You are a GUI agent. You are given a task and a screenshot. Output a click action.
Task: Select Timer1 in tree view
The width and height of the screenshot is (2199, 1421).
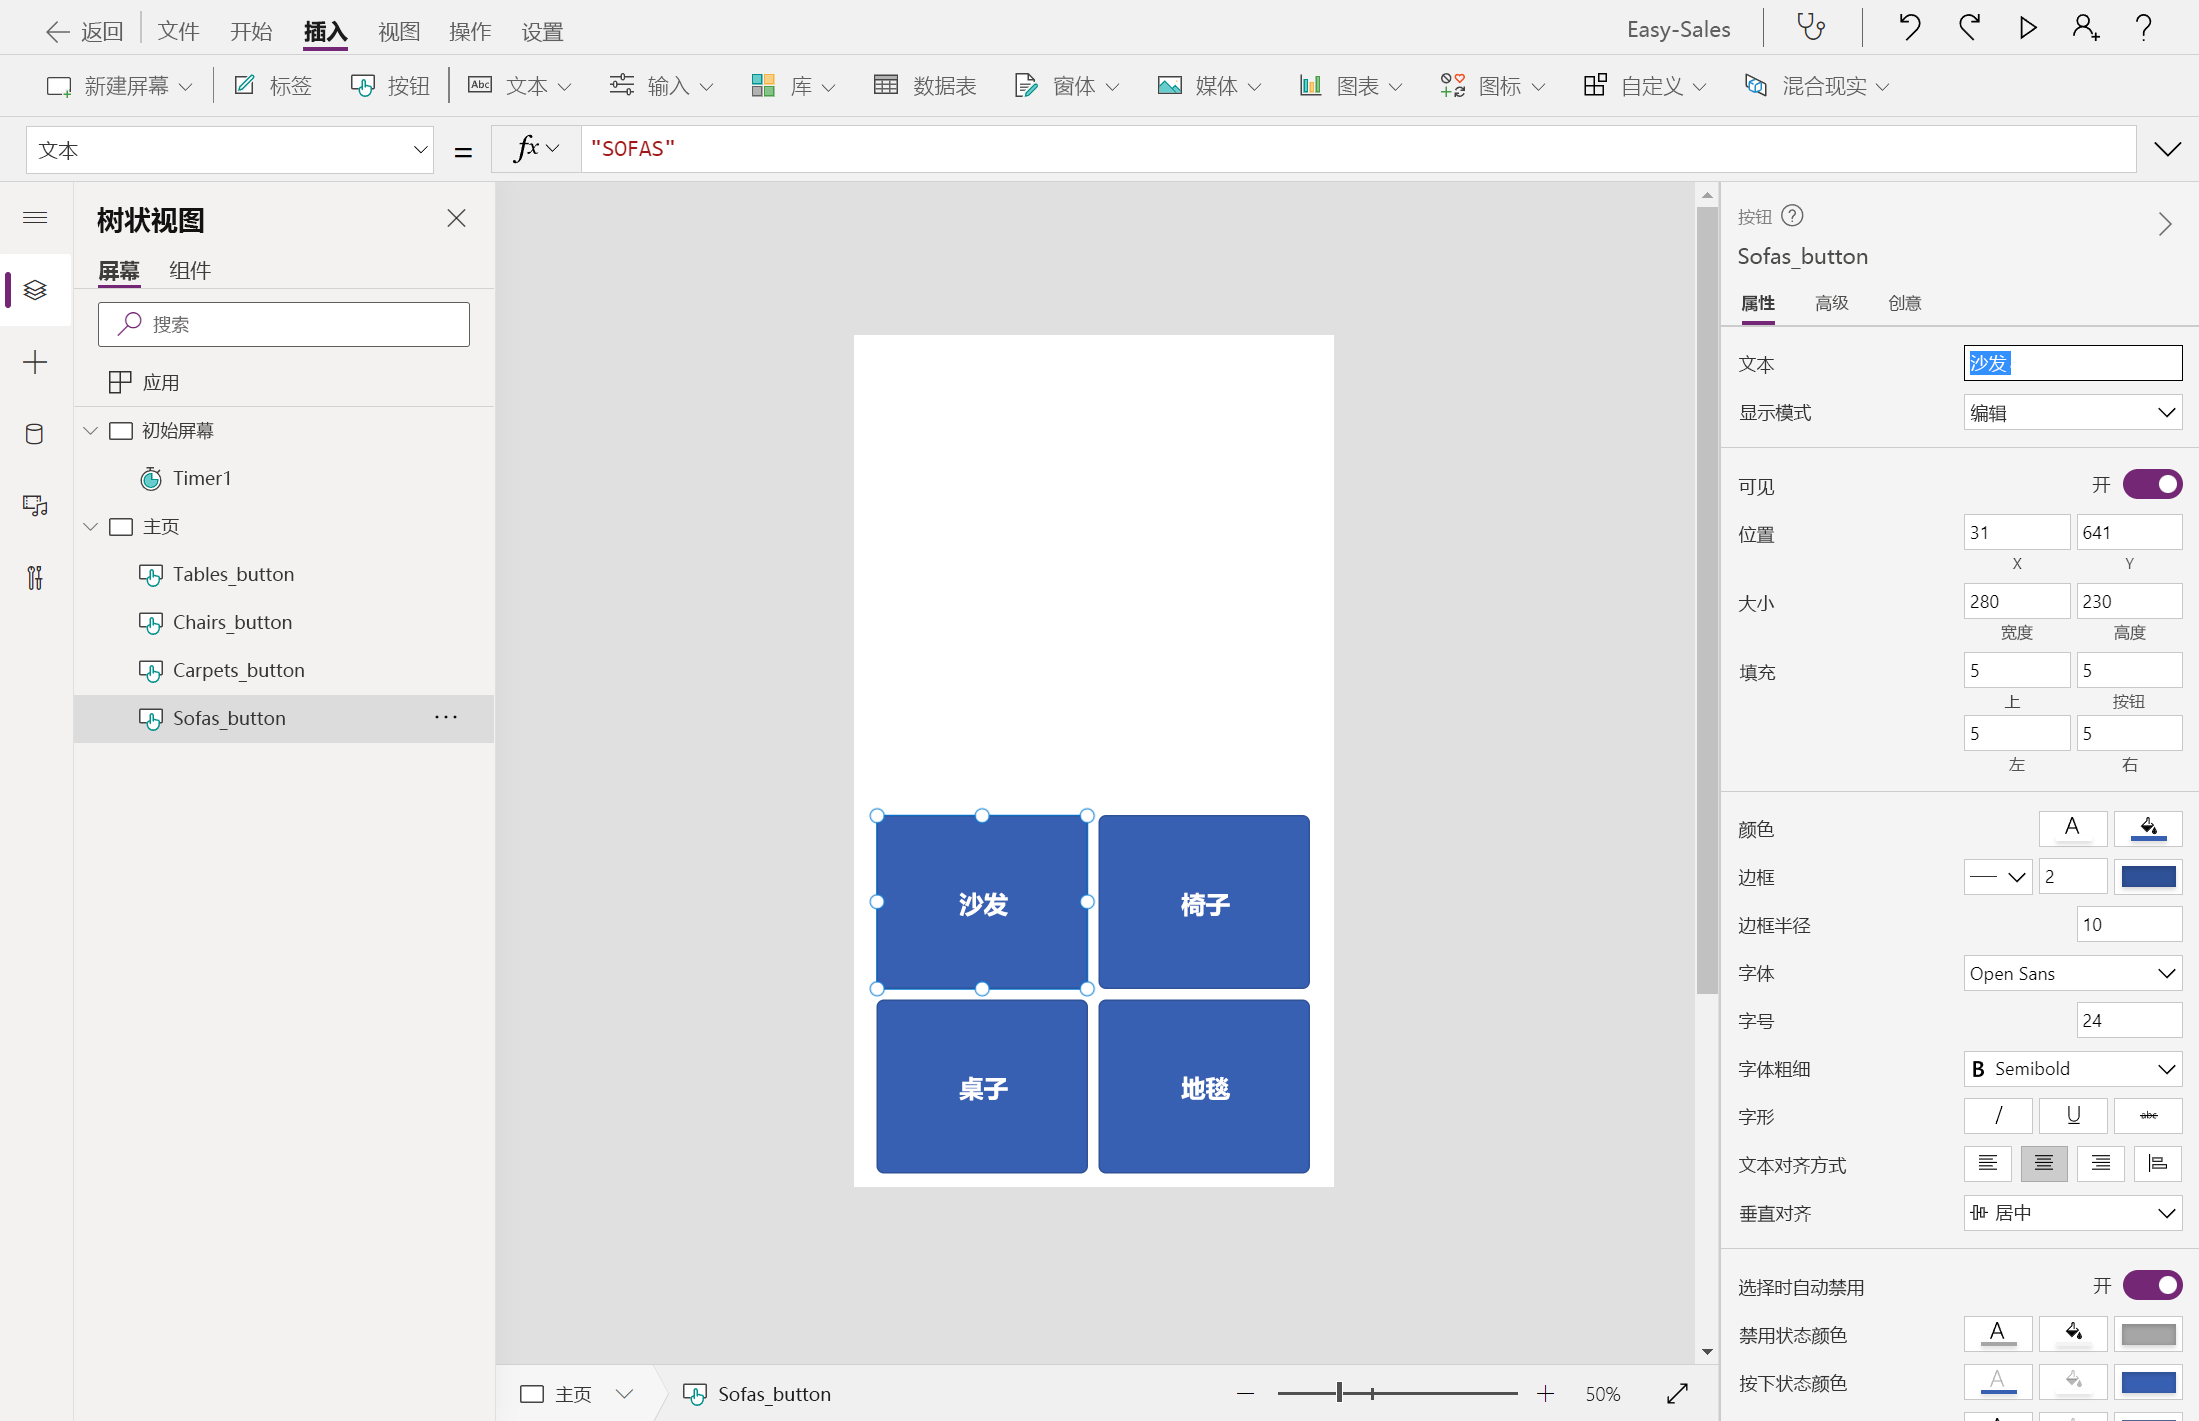tap(202, 478)
